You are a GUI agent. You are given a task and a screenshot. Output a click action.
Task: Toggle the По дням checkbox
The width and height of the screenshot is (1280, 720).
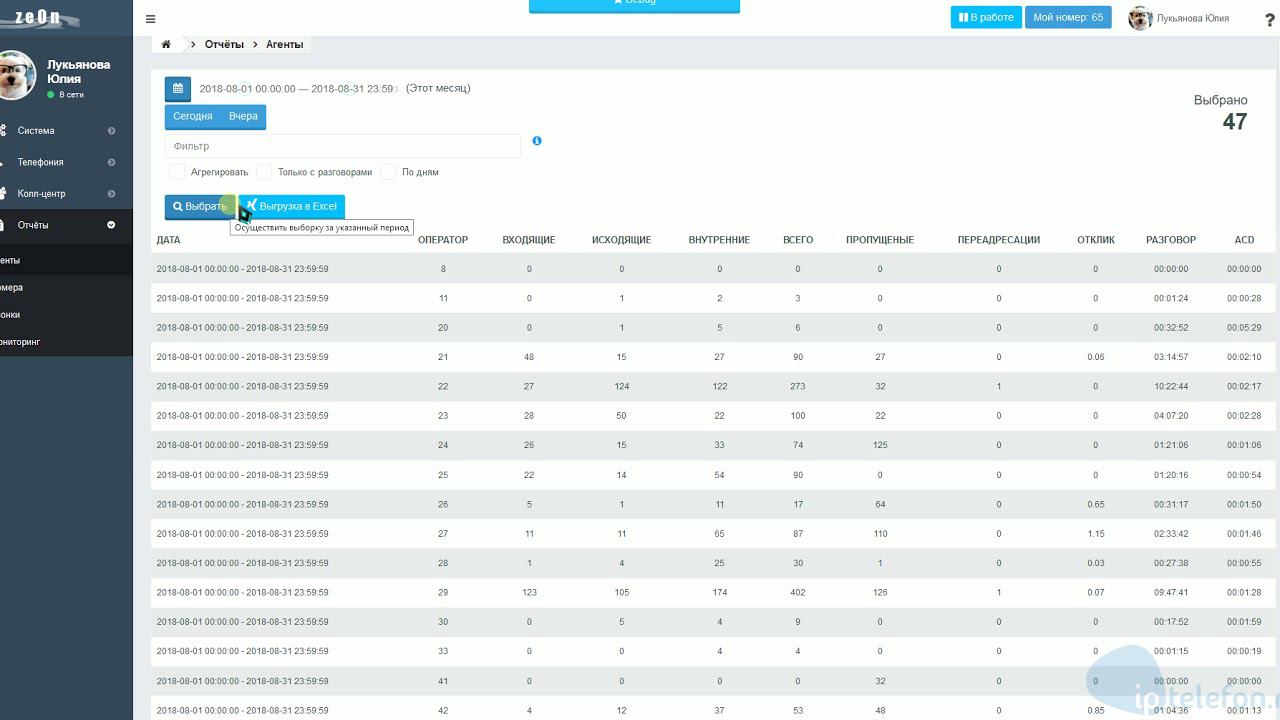pos(388,172)
